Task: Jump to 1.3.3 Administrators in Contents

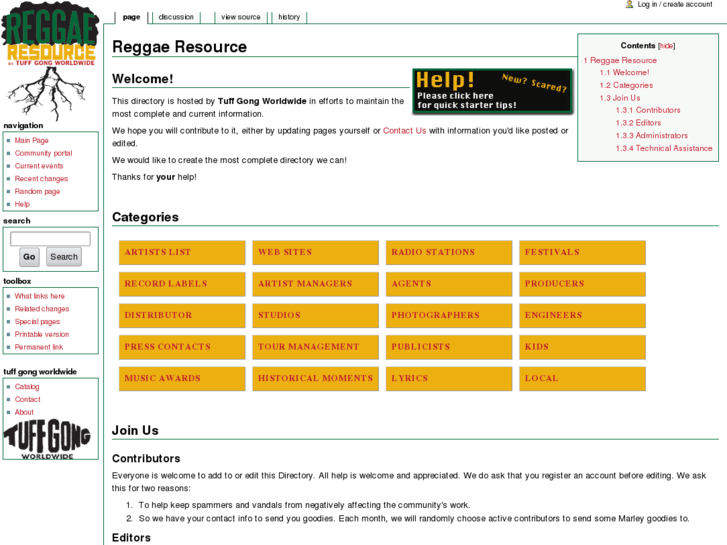Action: tap(651, 135)
